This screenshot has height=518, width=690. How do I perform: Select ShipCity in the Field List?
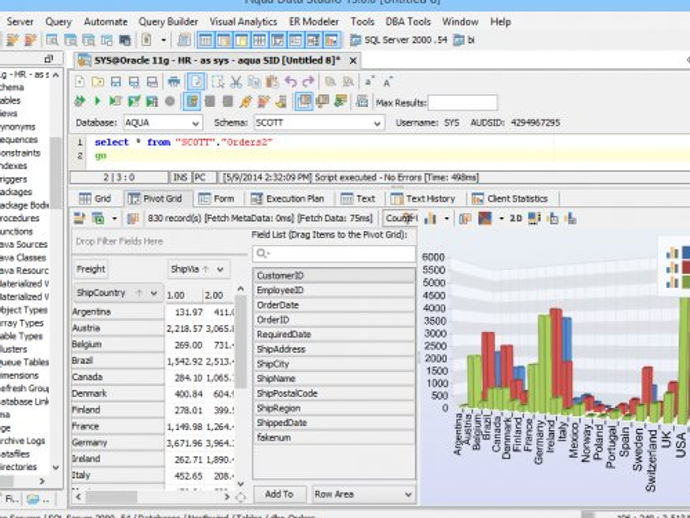click(334, 364)
